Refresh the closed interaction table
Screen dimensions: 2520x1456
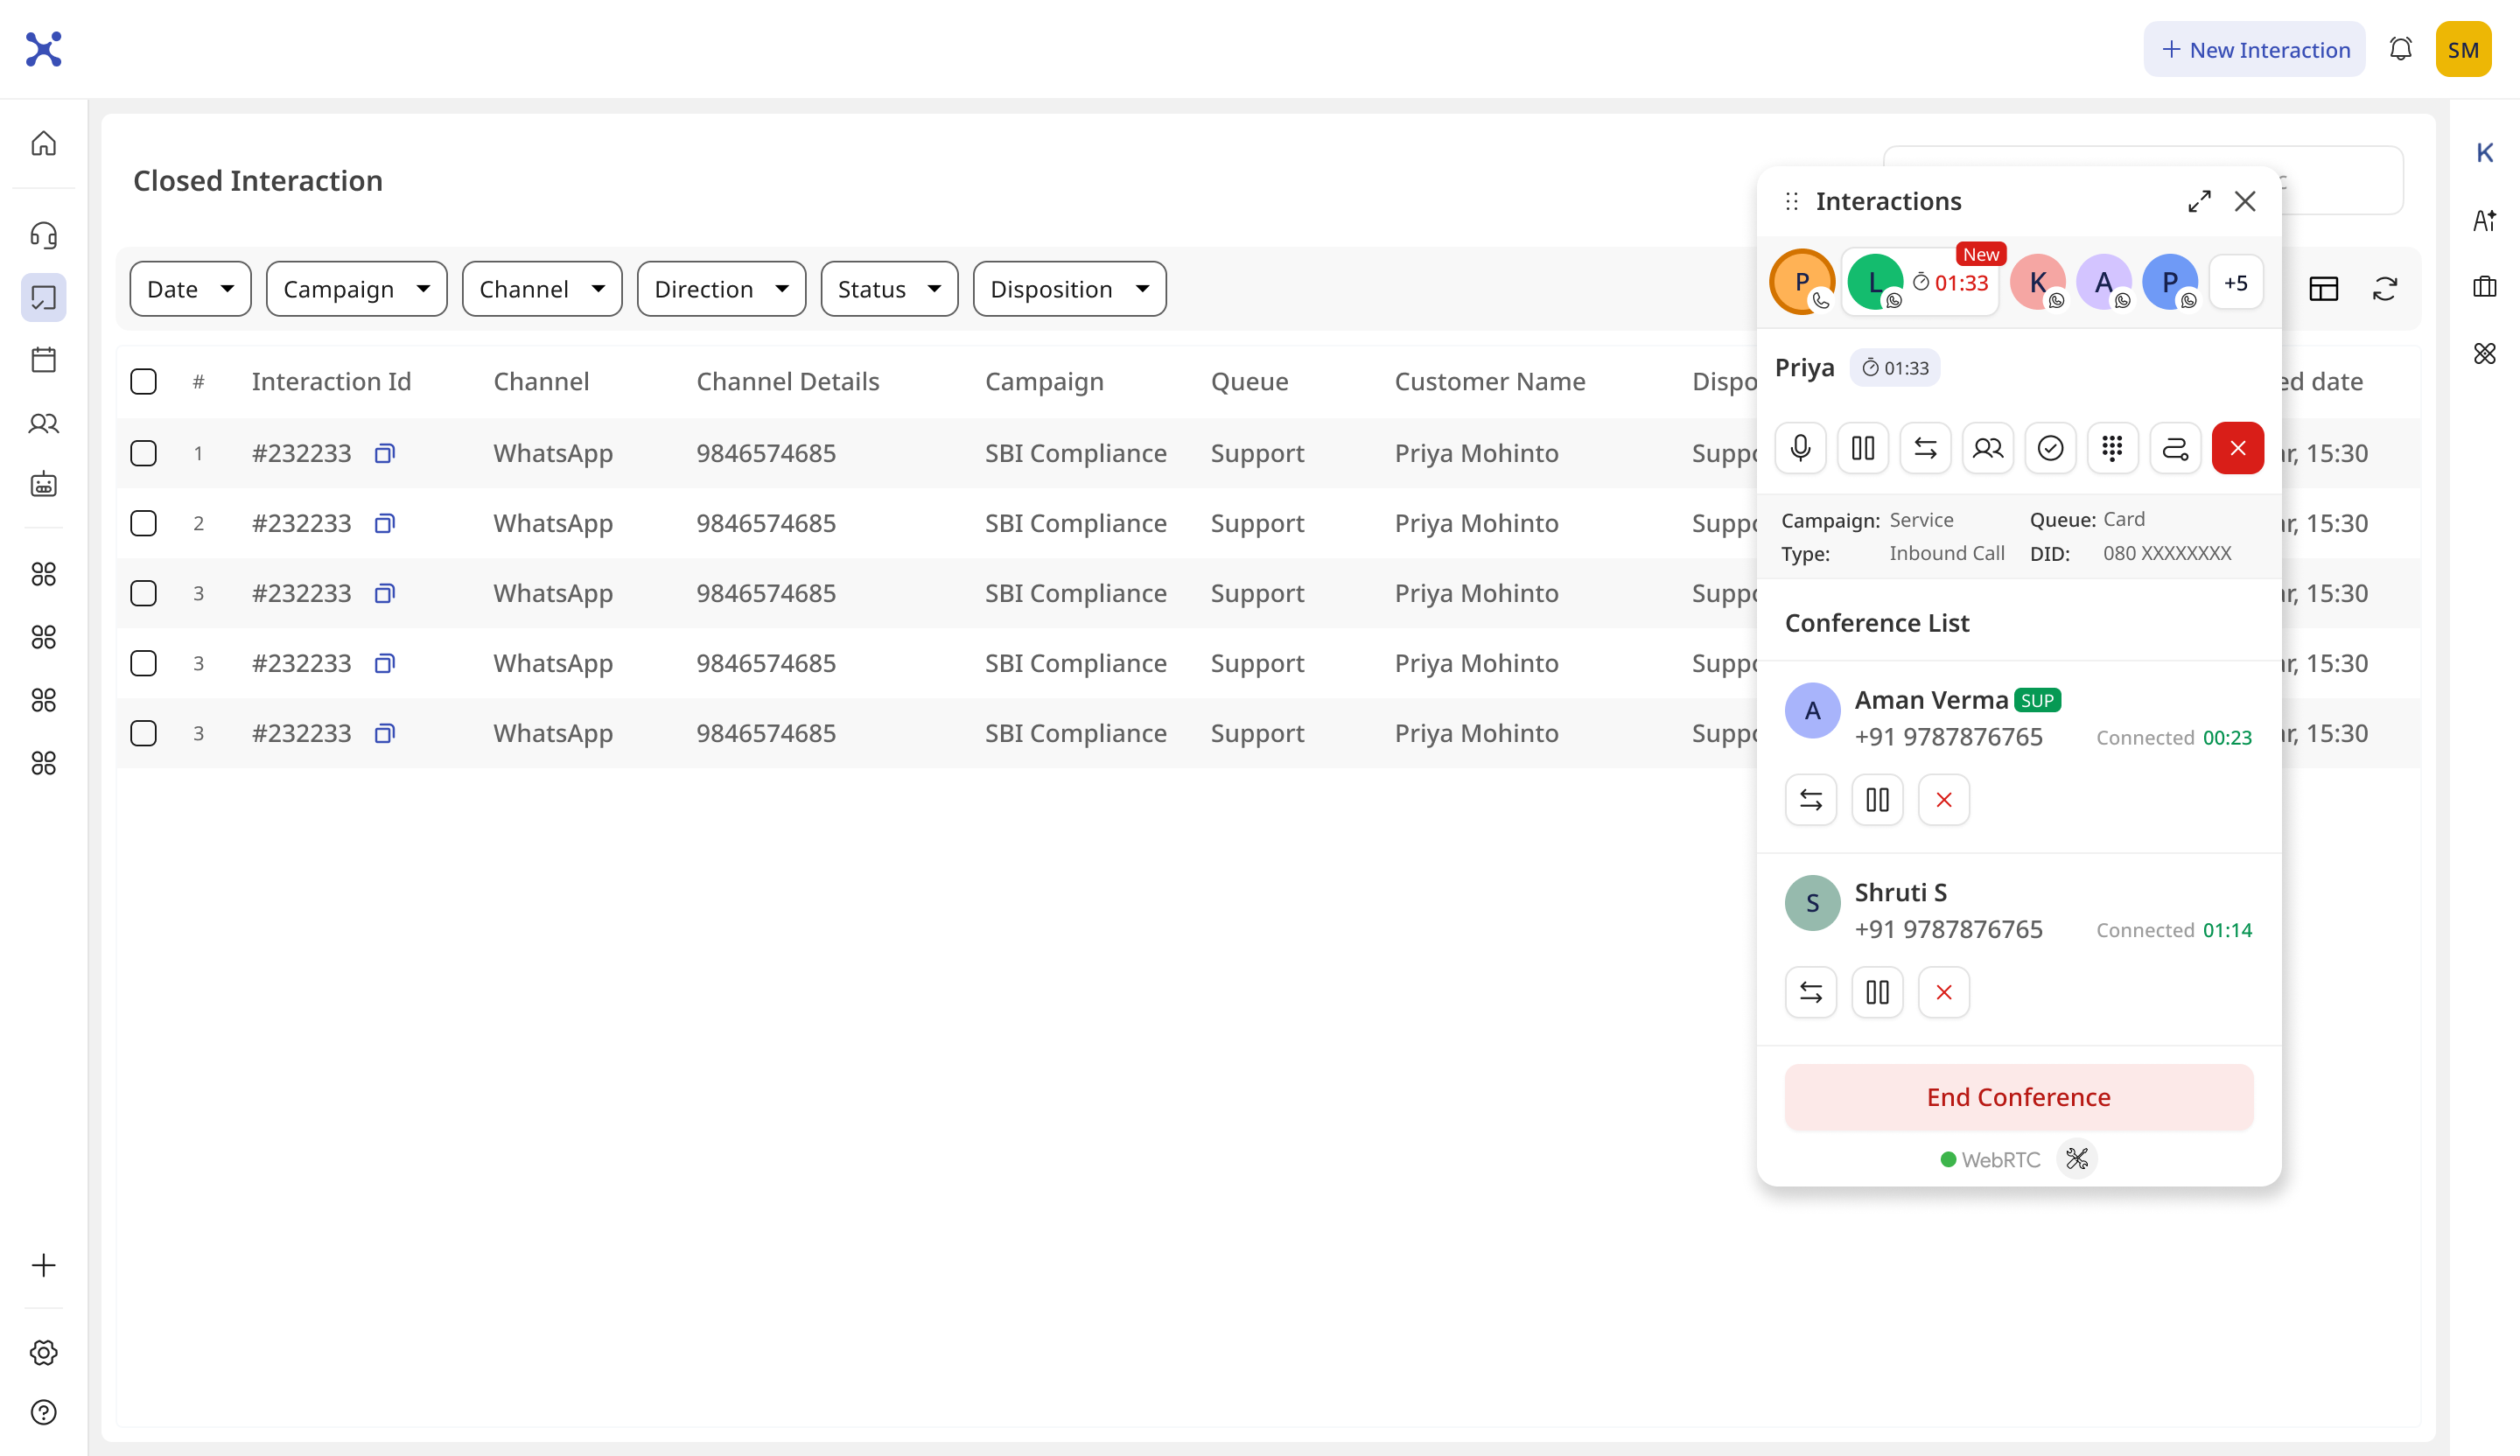(x=2385, y=289)
